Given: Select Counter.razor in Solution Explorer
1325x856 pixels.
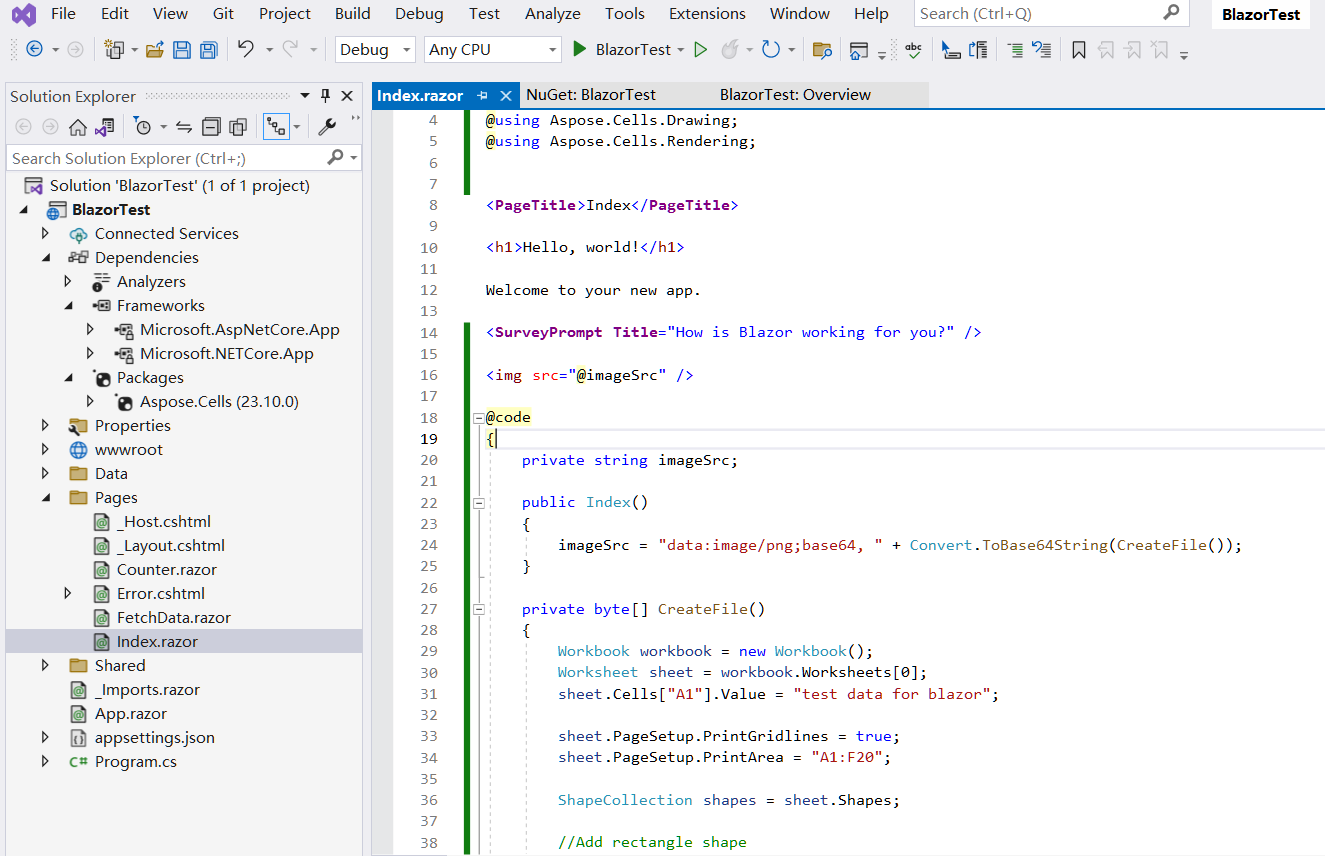Looking at the screenshot, I should pos(166,570).
